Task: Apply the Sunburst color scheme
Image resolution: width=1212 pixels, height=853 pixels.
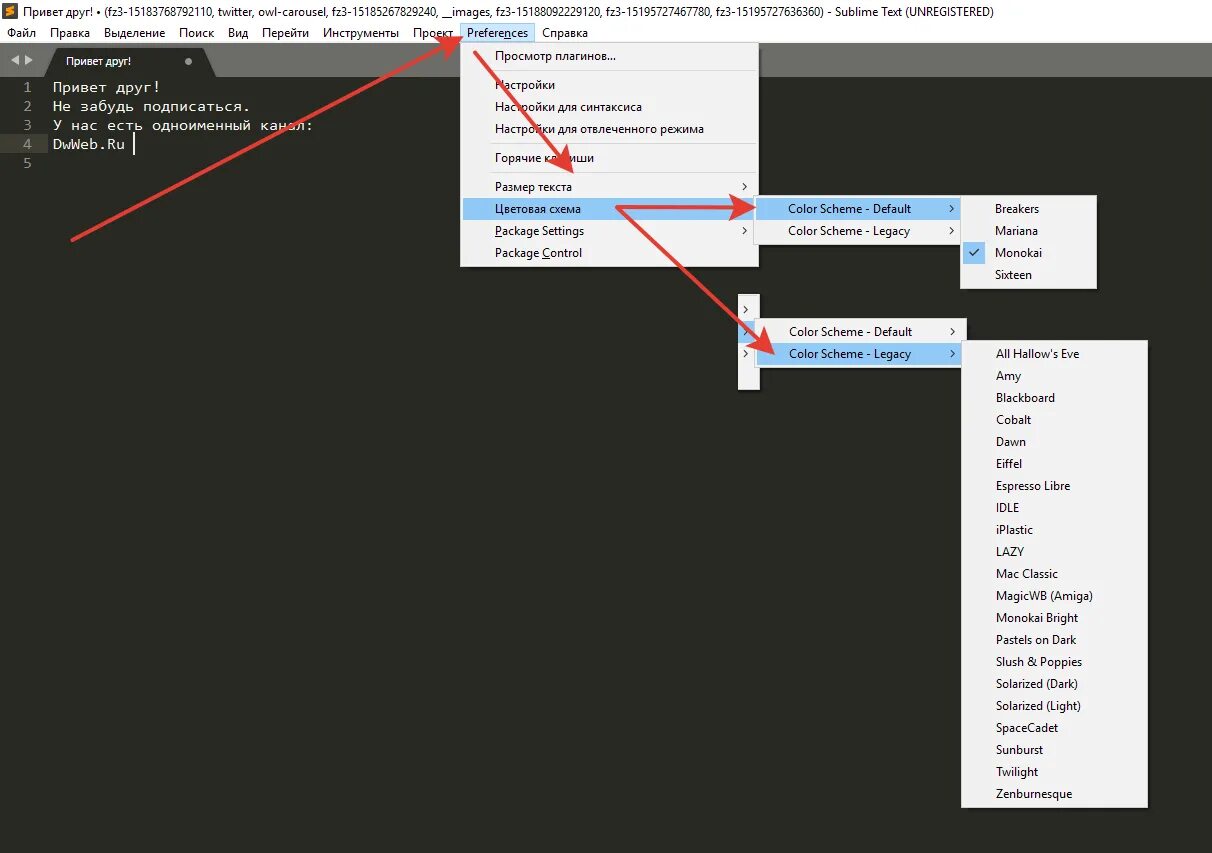Action: 1054,750
